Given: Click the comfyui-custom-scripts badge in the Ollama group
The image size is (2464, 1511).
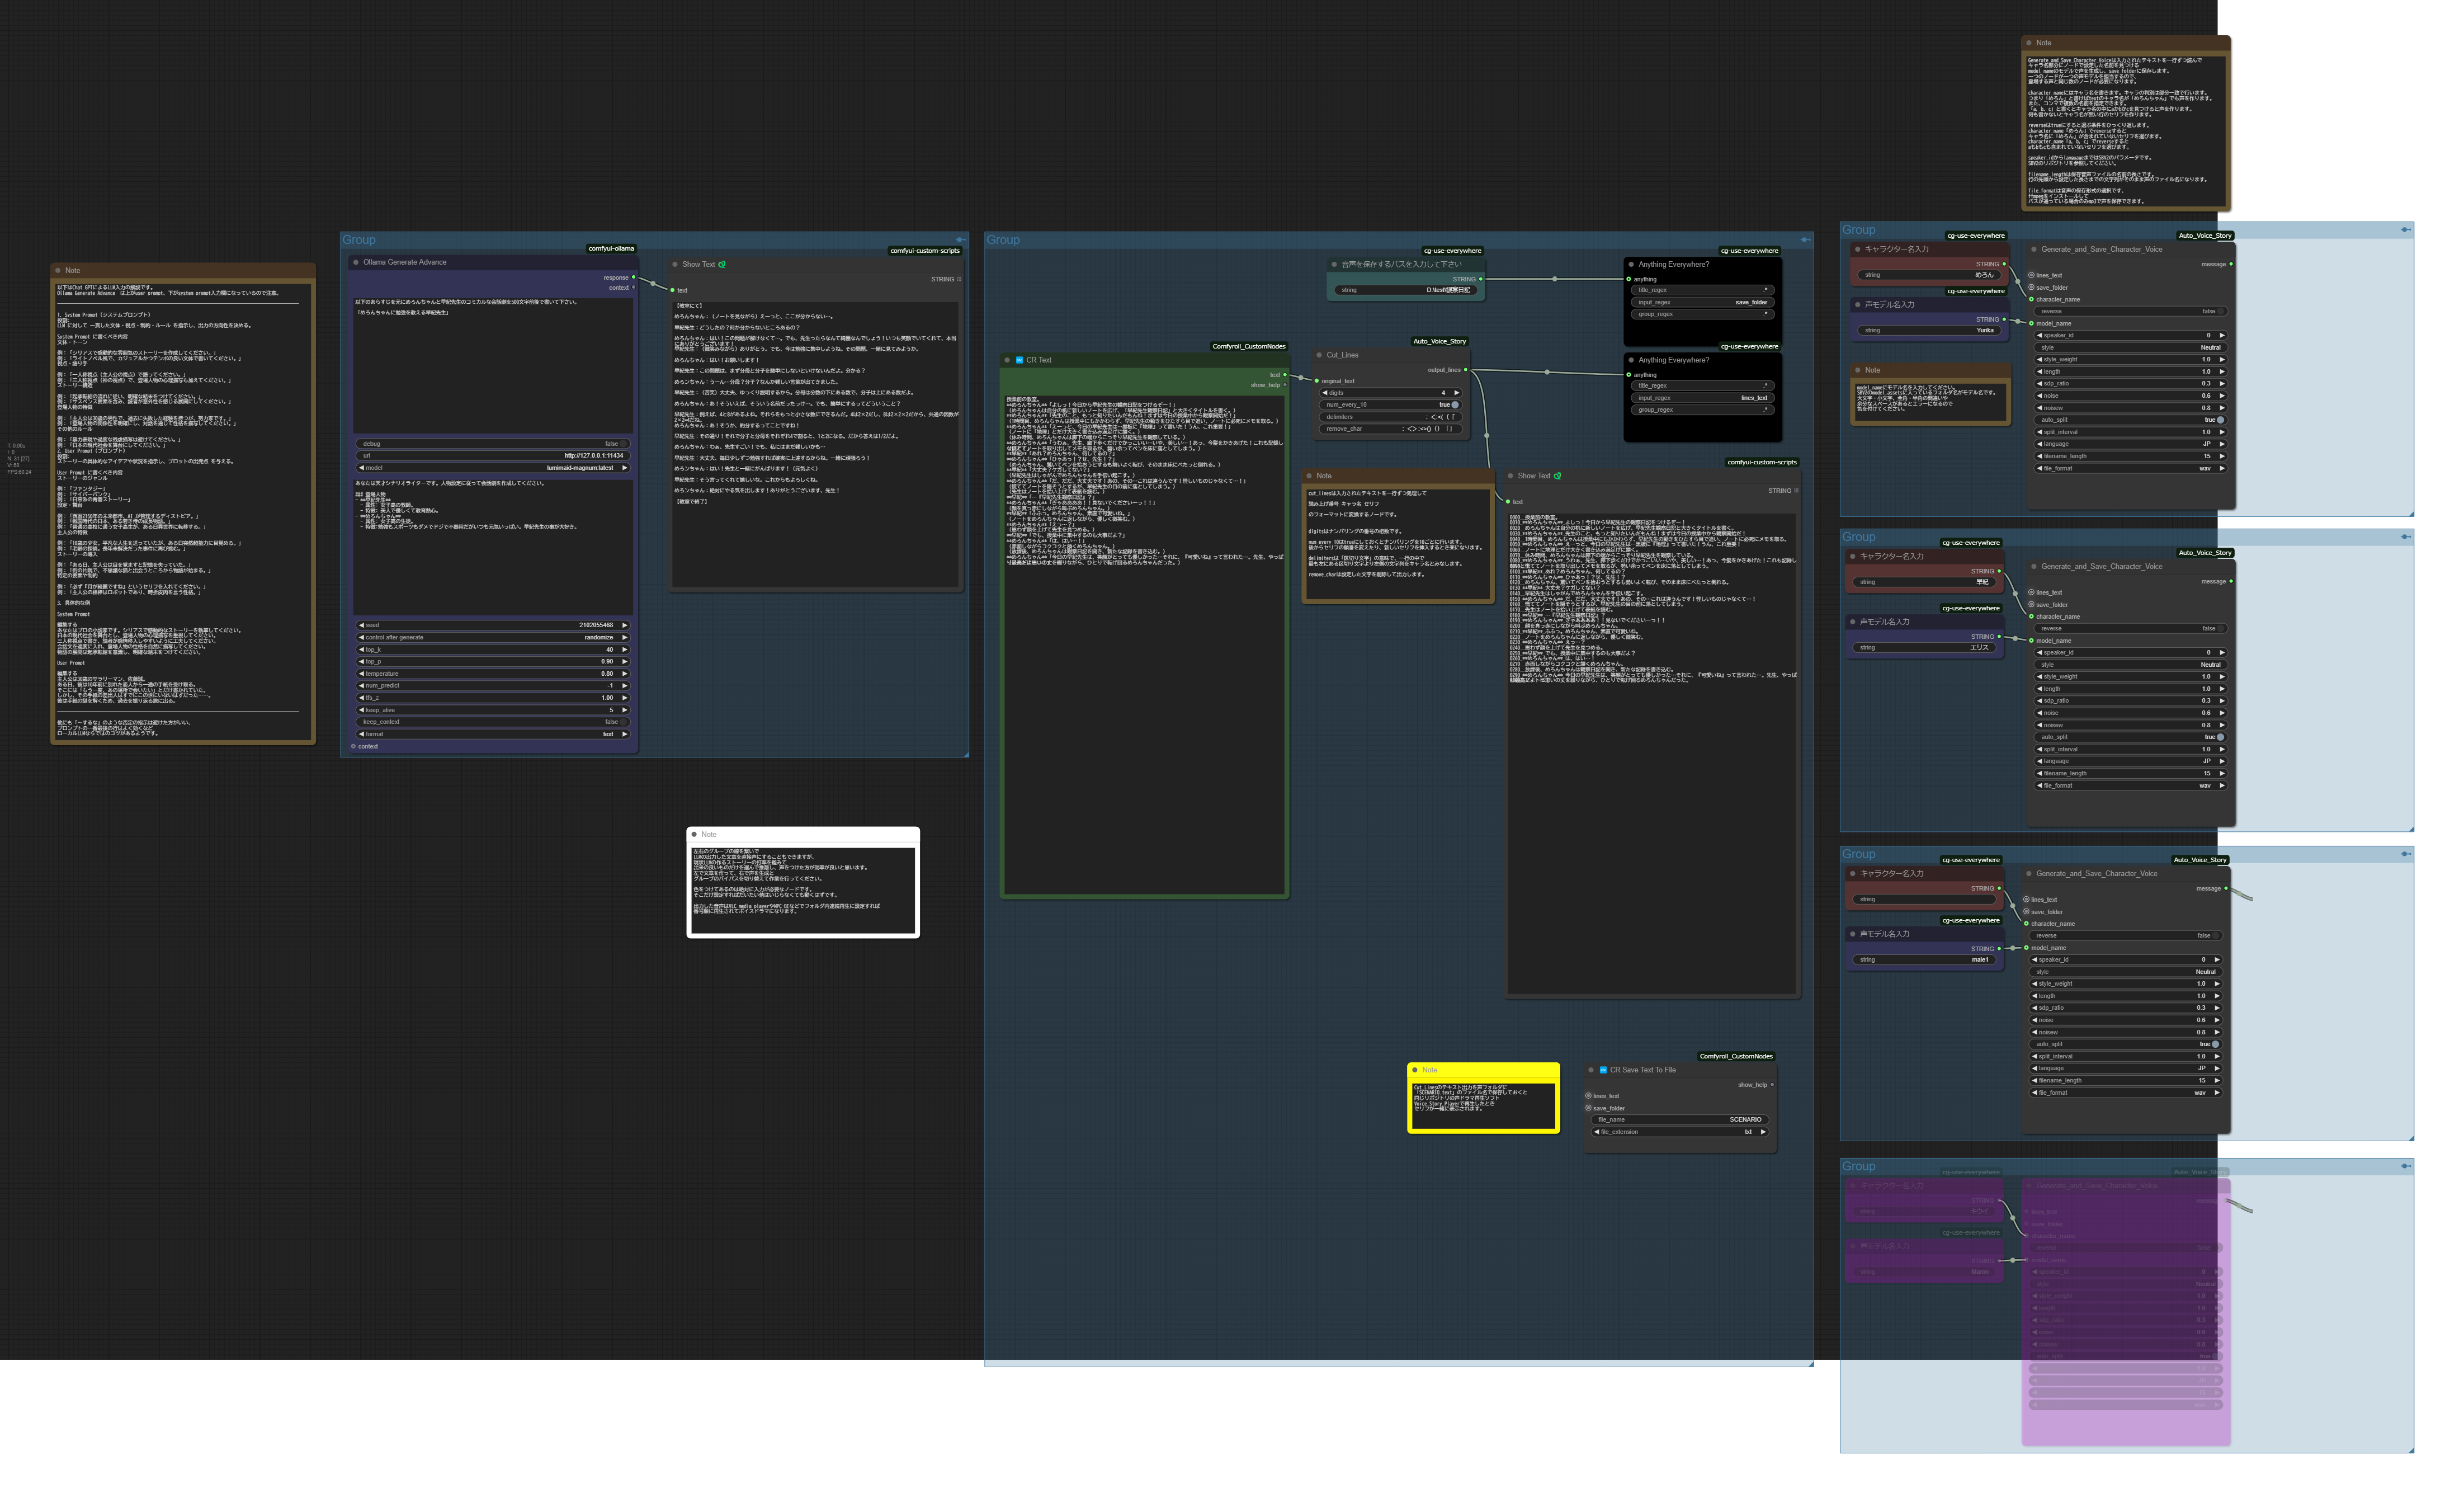Looking at the screenshot, I should pos(925,251).
